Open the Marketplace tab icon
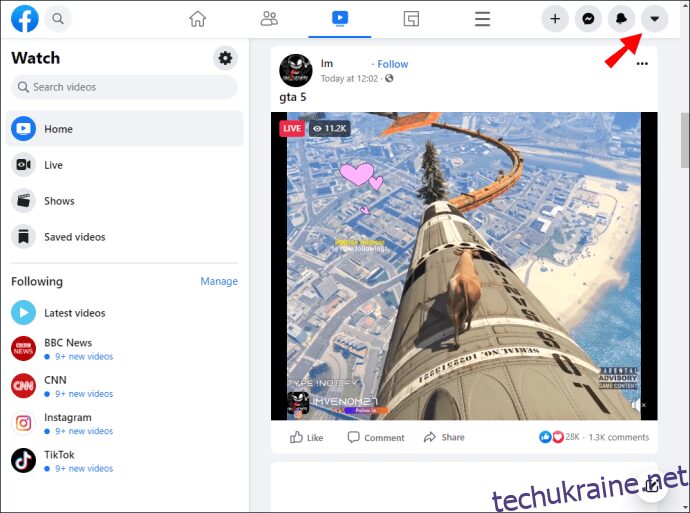Image resolution: width=690 pixels, height=513 pixels. coord(411,19)
